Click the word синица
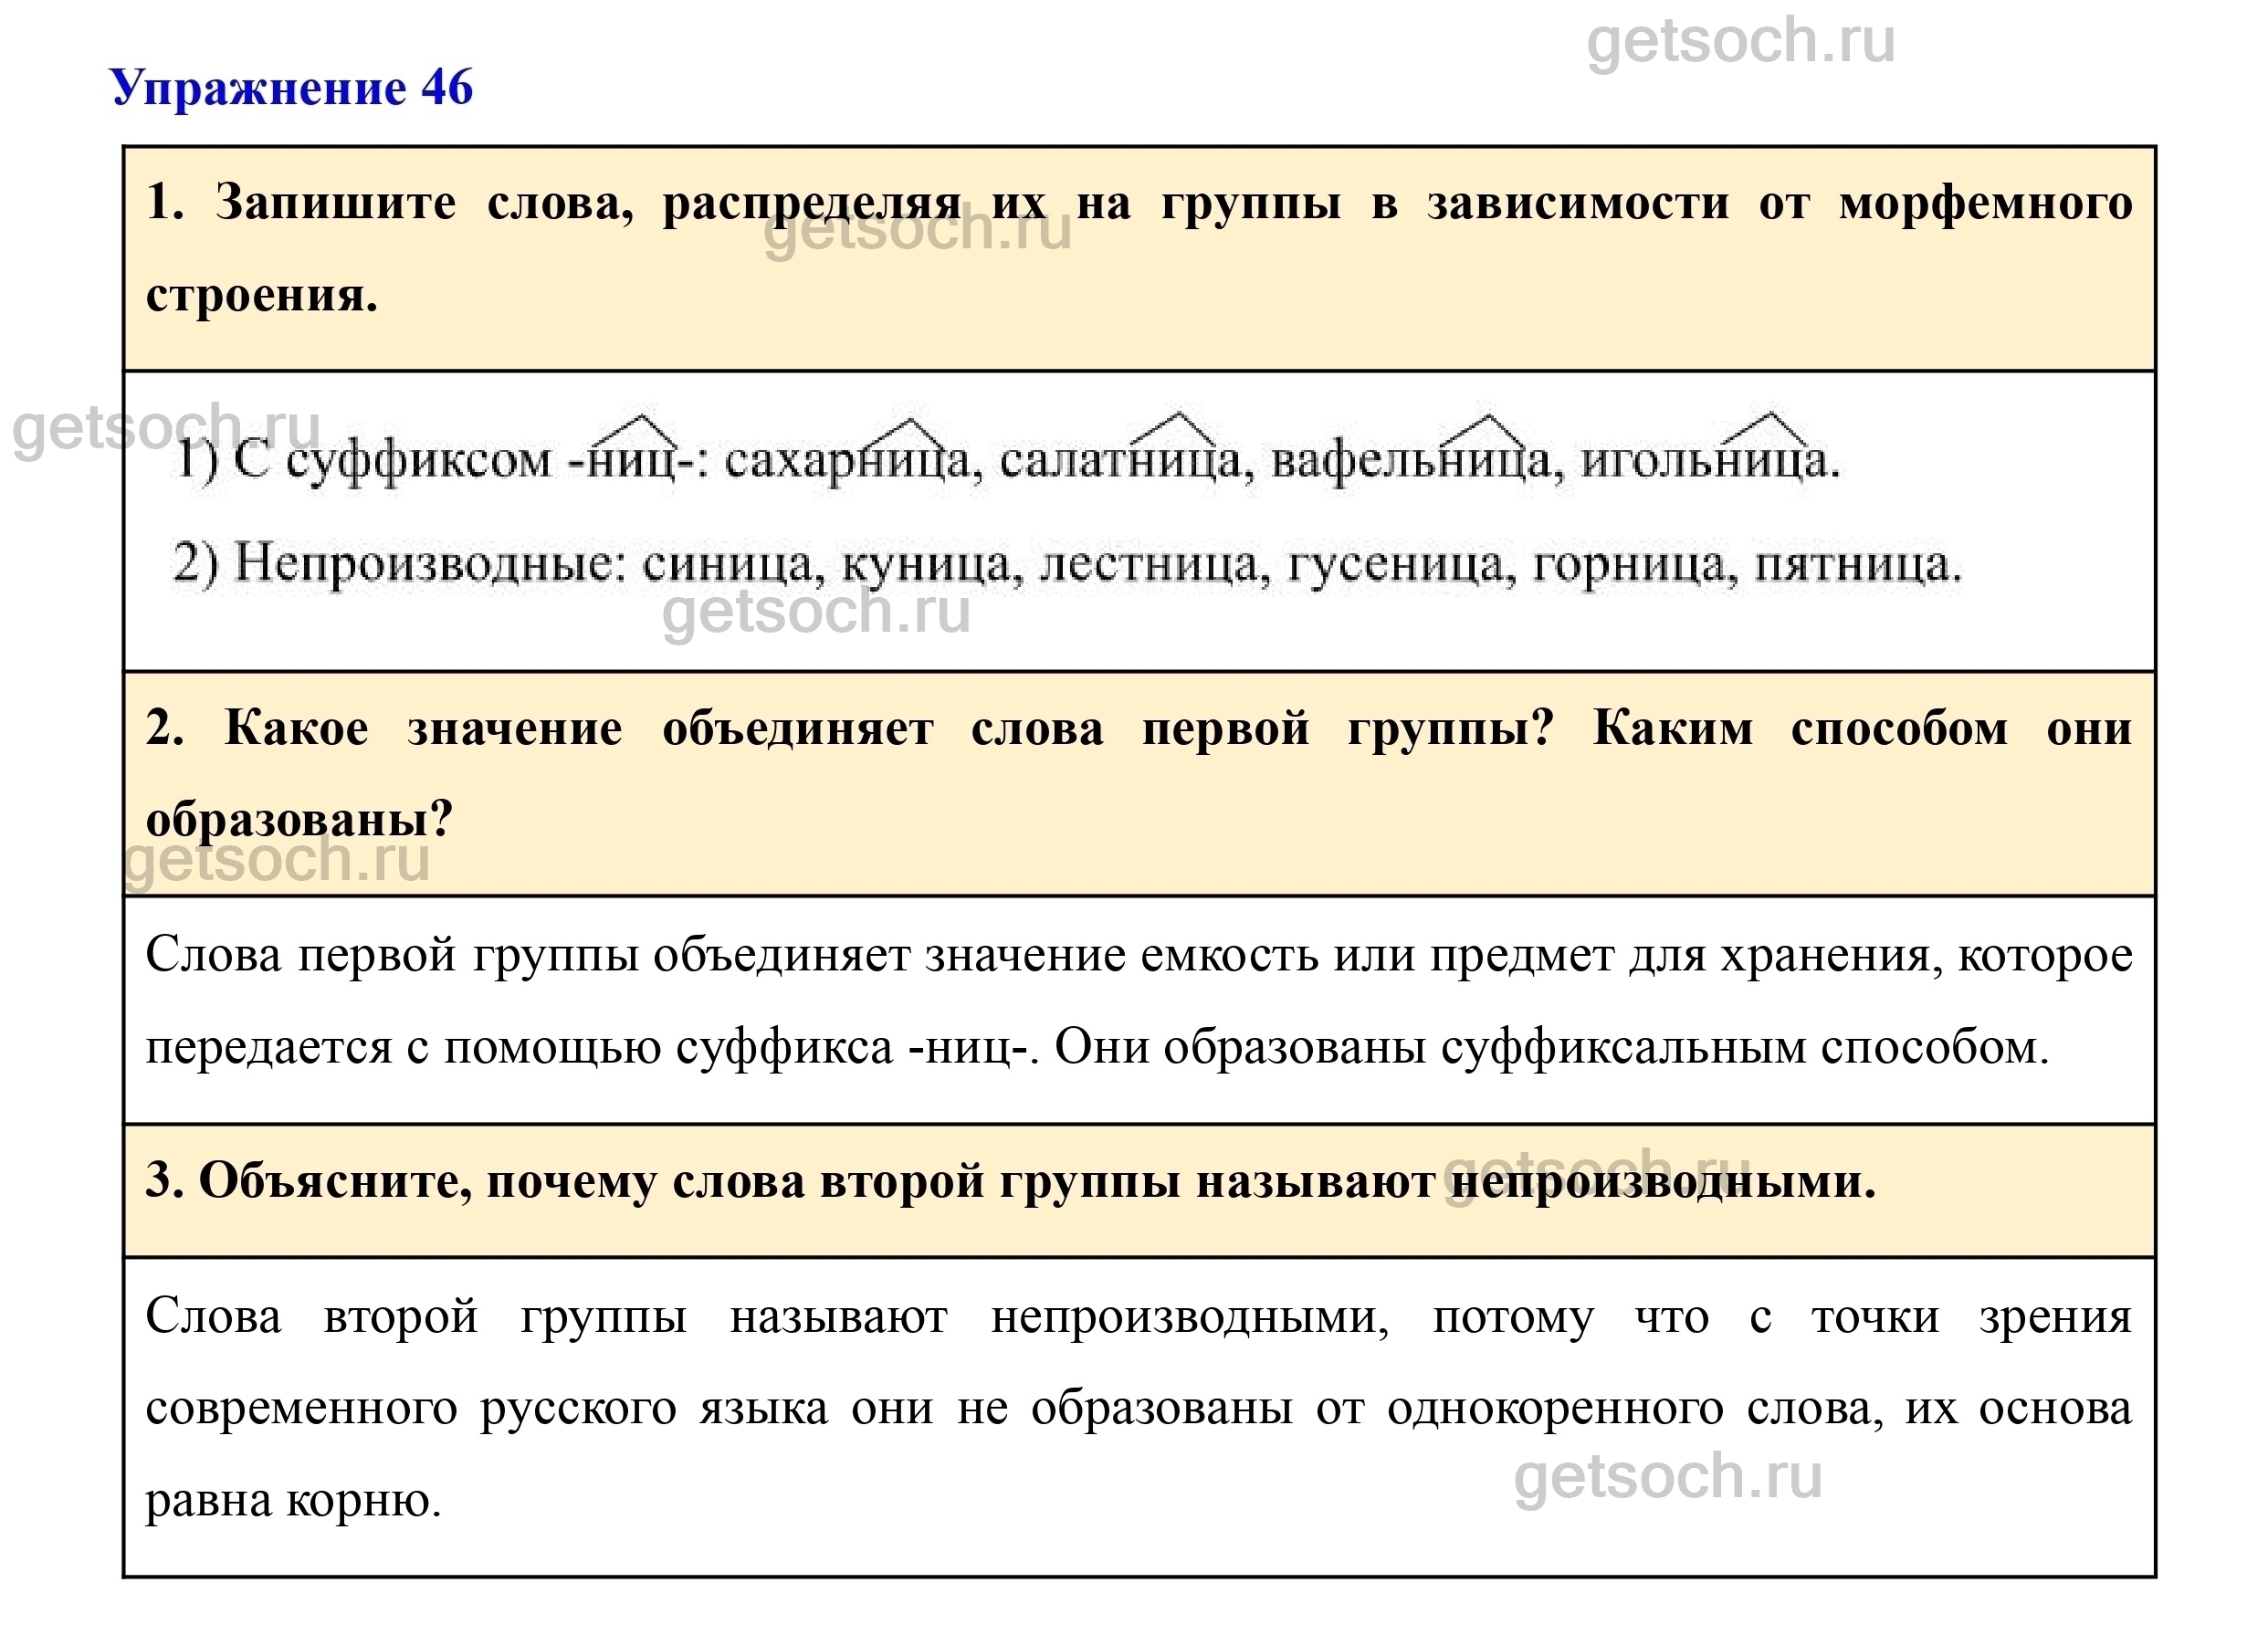This screenshot has height=1635, width=2268. pyautogui.click(x=731, y=565)
